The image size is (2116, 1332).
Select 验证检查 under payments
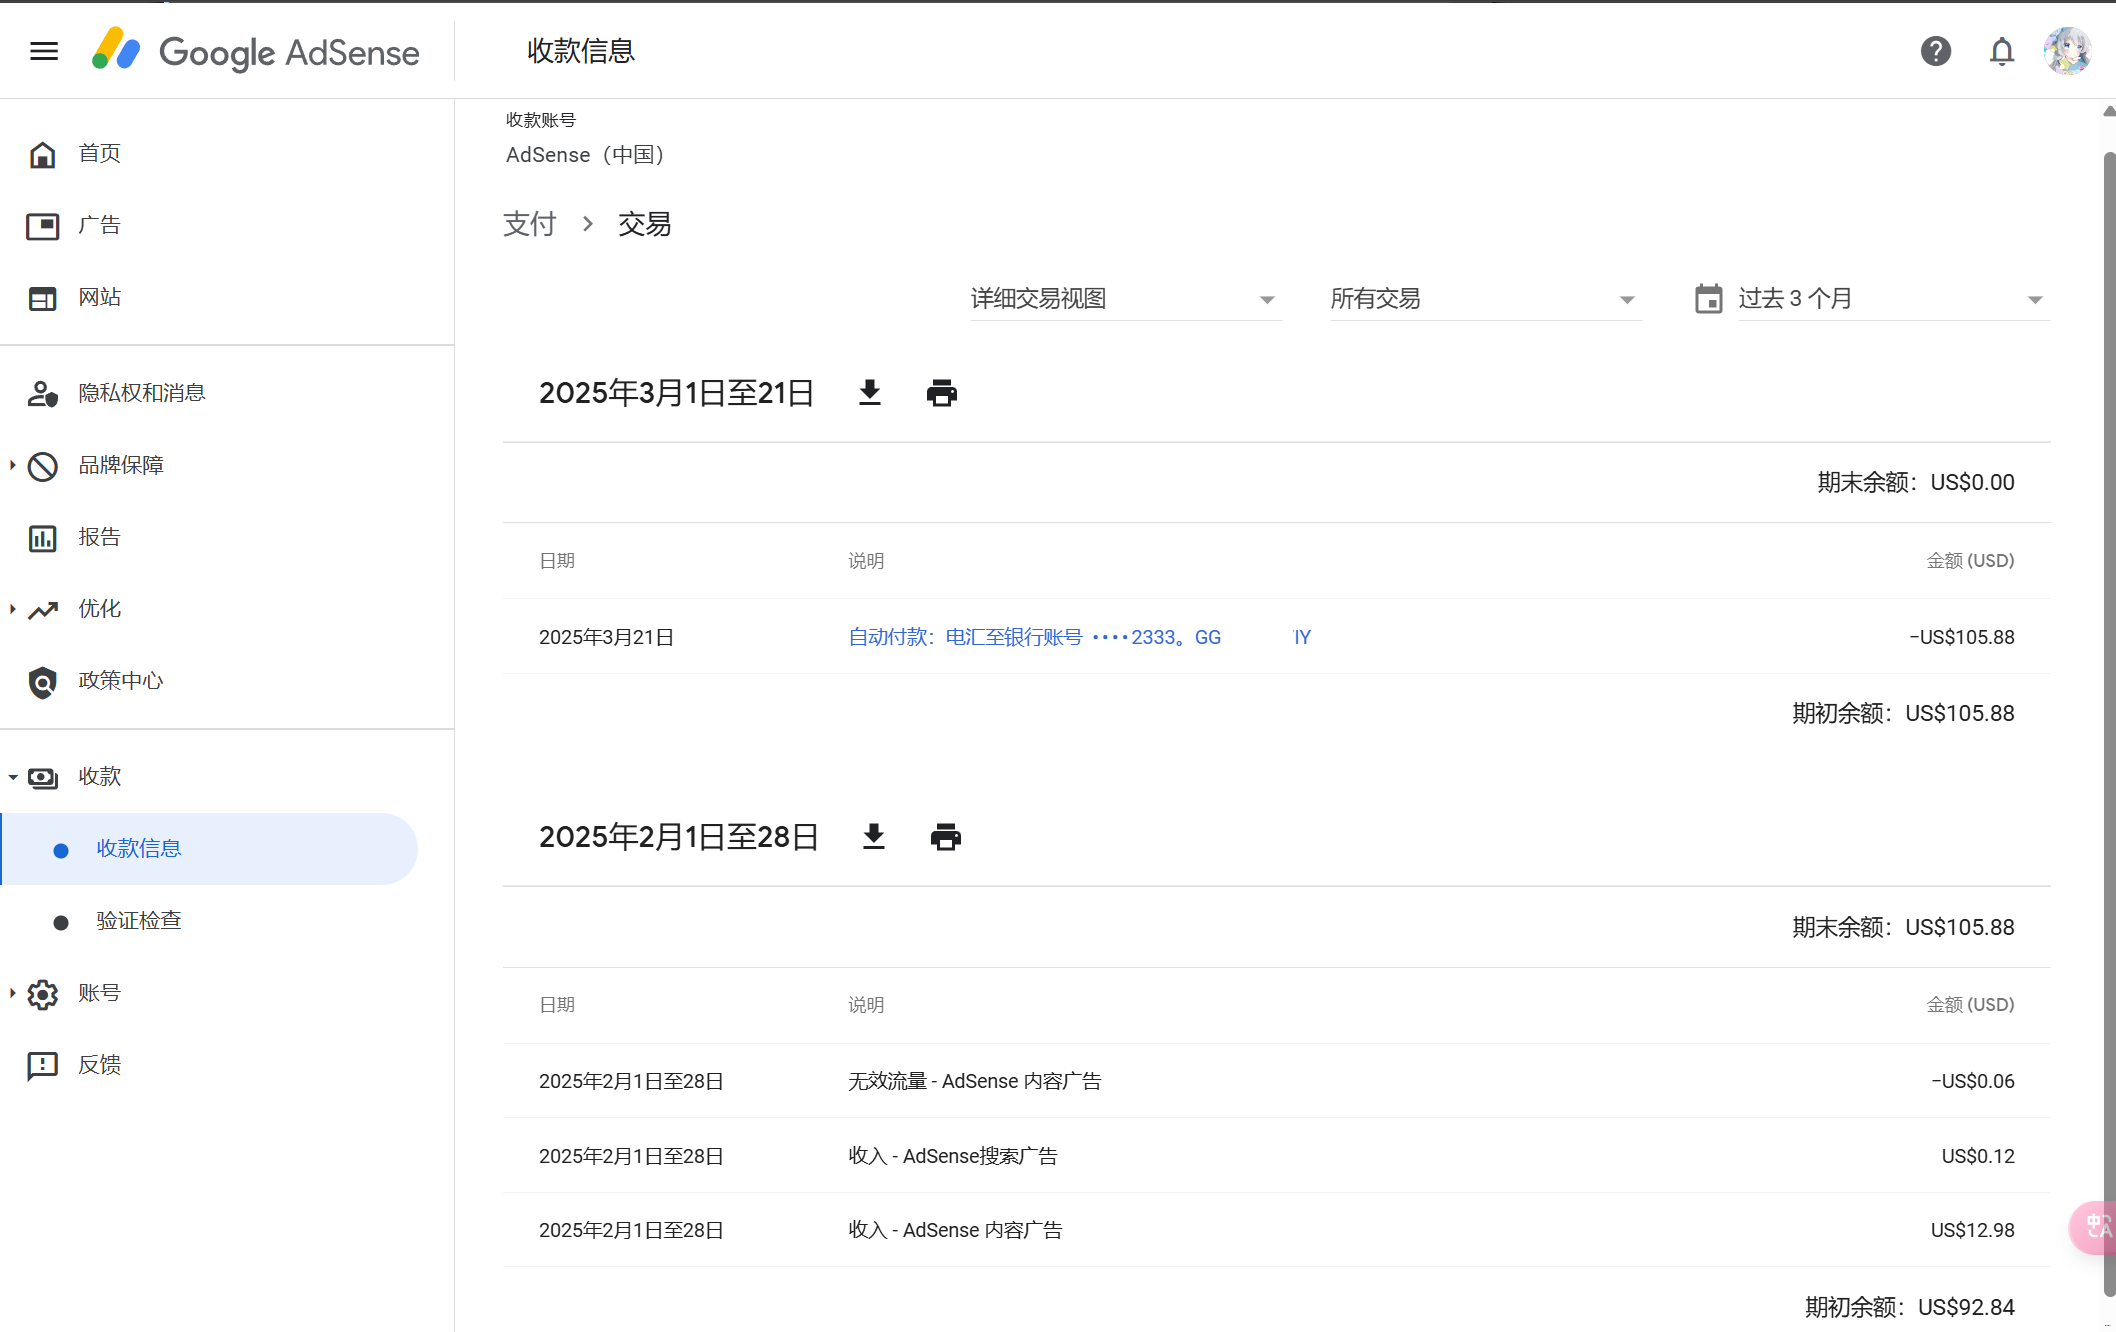138,921
